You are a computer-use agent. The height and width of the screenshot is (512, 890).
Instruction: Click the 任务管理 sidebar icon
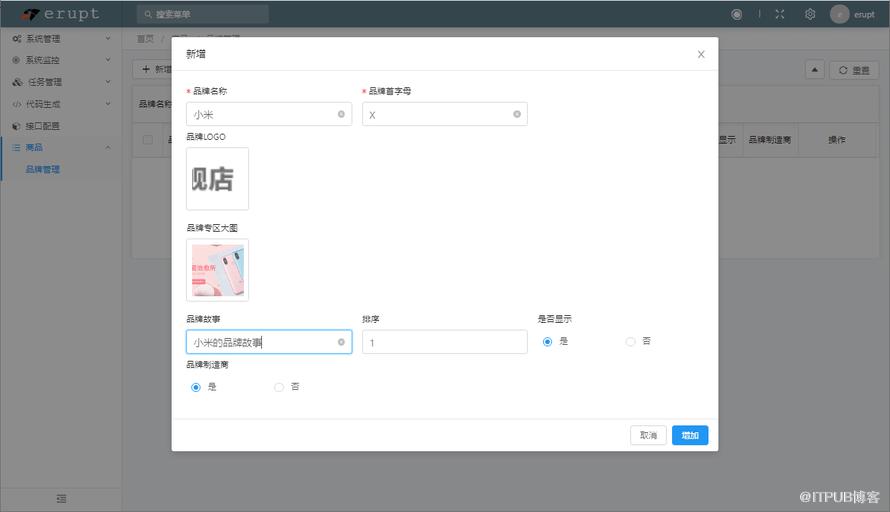17,82
